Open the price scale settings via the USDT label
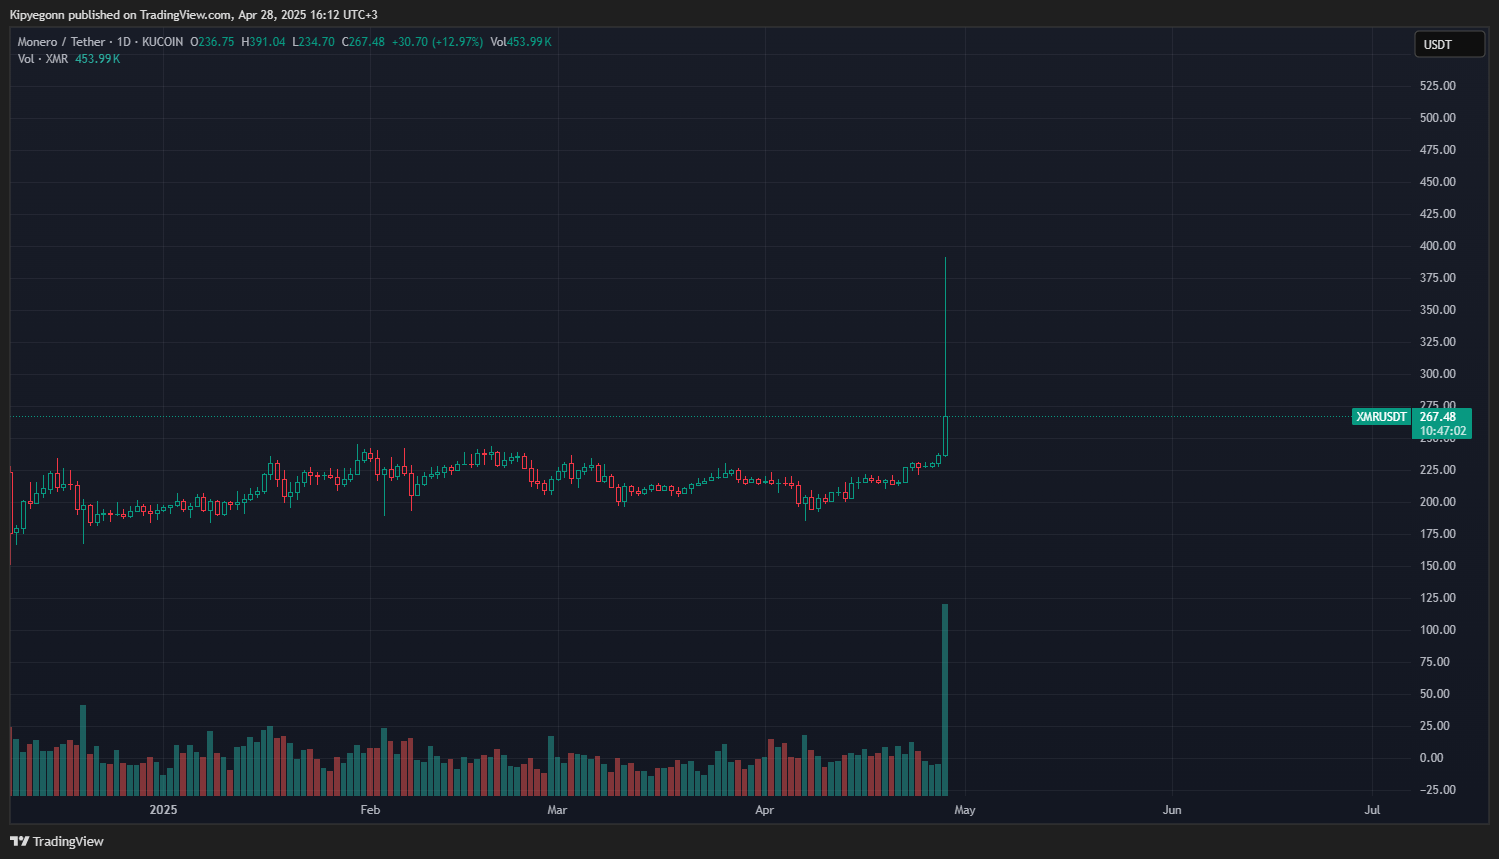1499x859 pixels. (1448, 43)
